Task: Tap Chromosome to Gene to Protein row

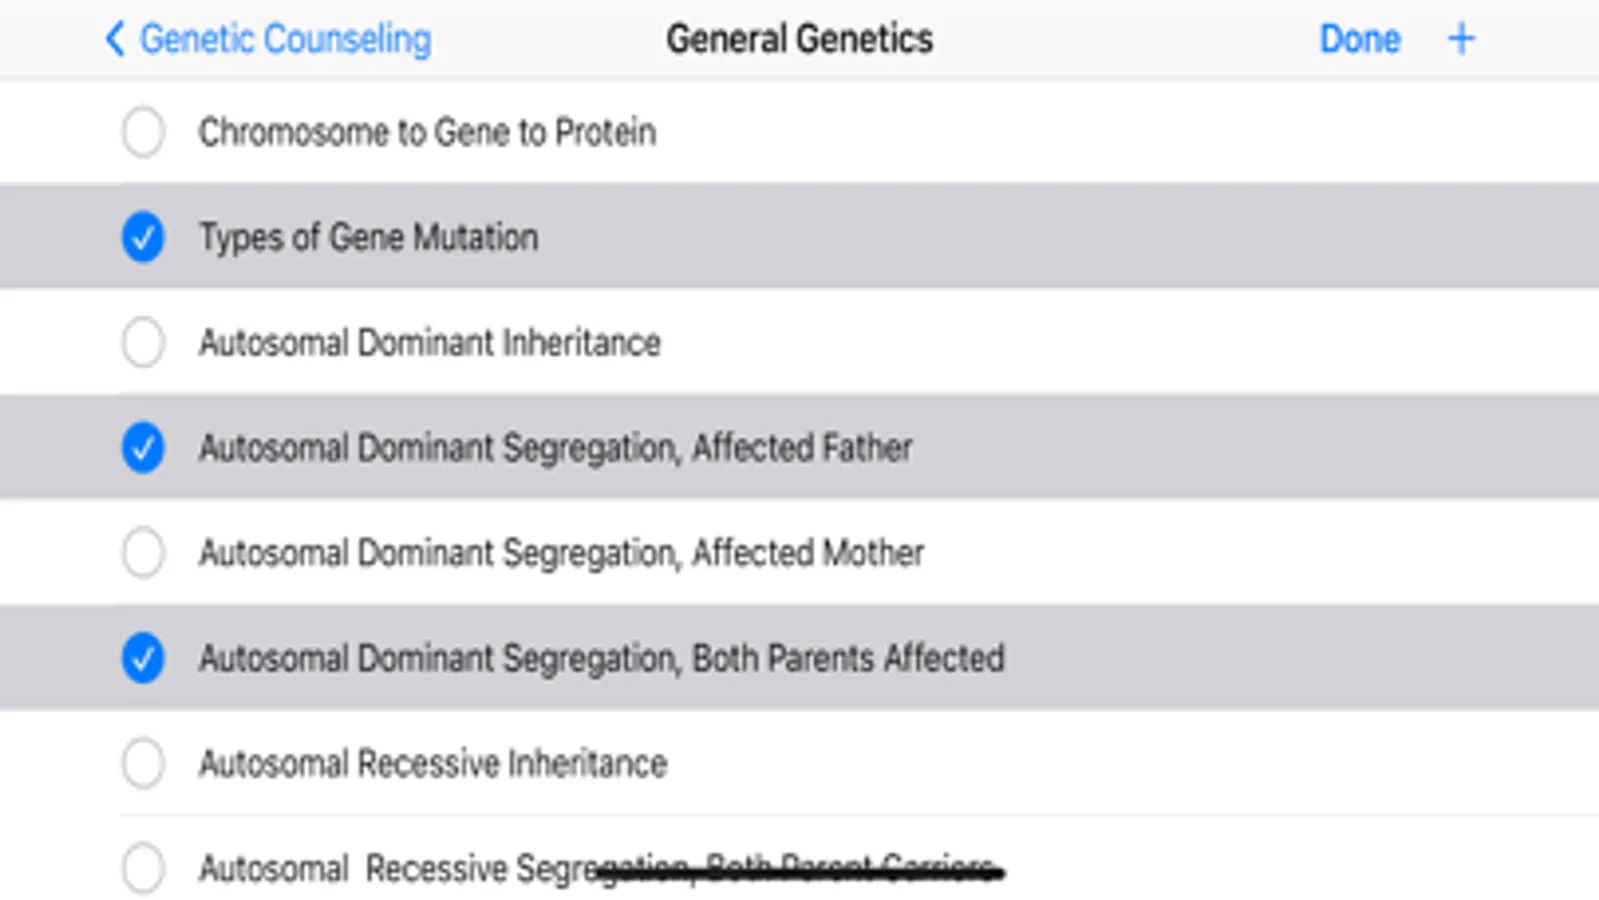Action: tap(427, 132)
